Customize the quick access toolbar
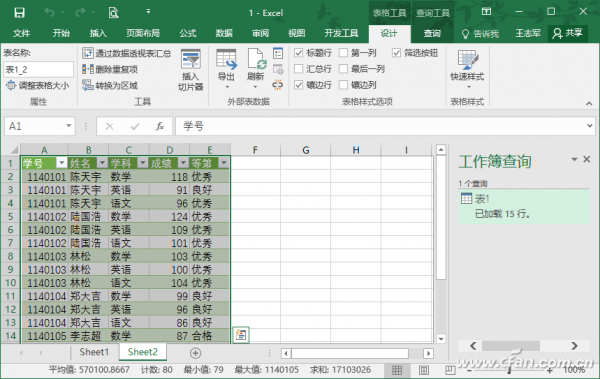Screen dimensions: 600x379 pyautogui.click(x=148, y=11)
